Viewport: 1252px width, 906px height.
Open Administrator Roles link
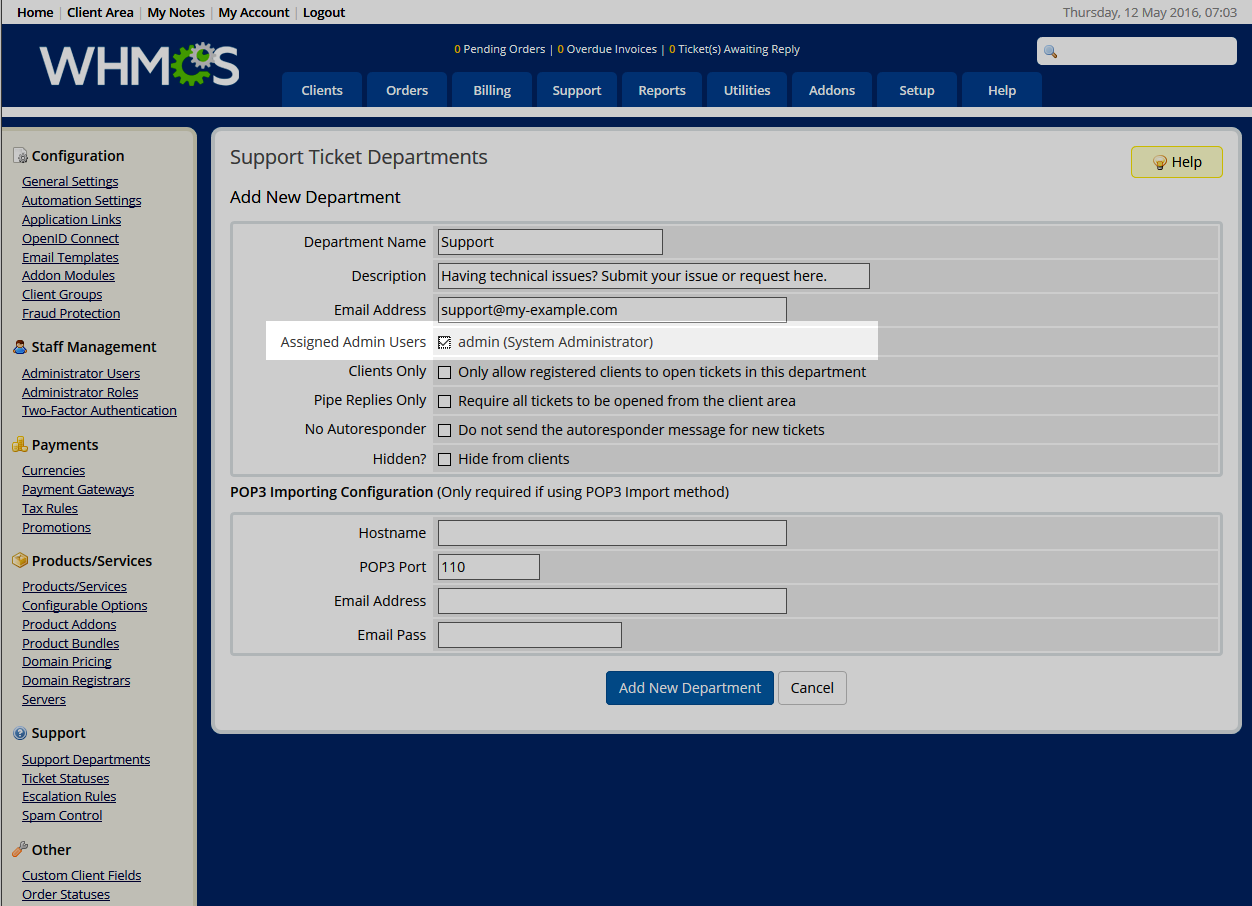pos(80,393)
